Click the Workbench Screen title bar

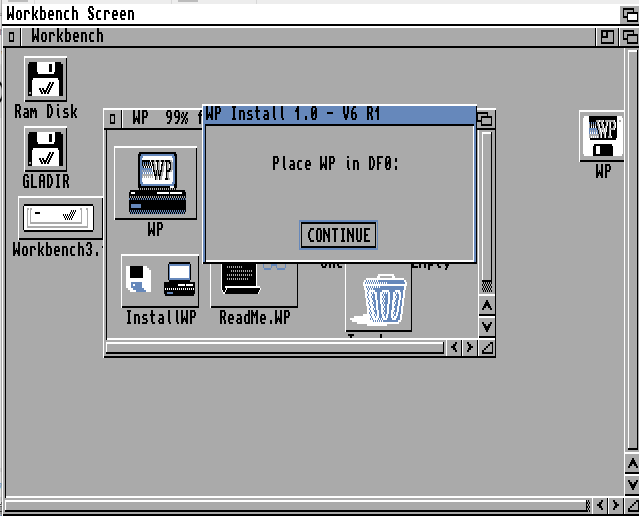click(x=310, y=14)
